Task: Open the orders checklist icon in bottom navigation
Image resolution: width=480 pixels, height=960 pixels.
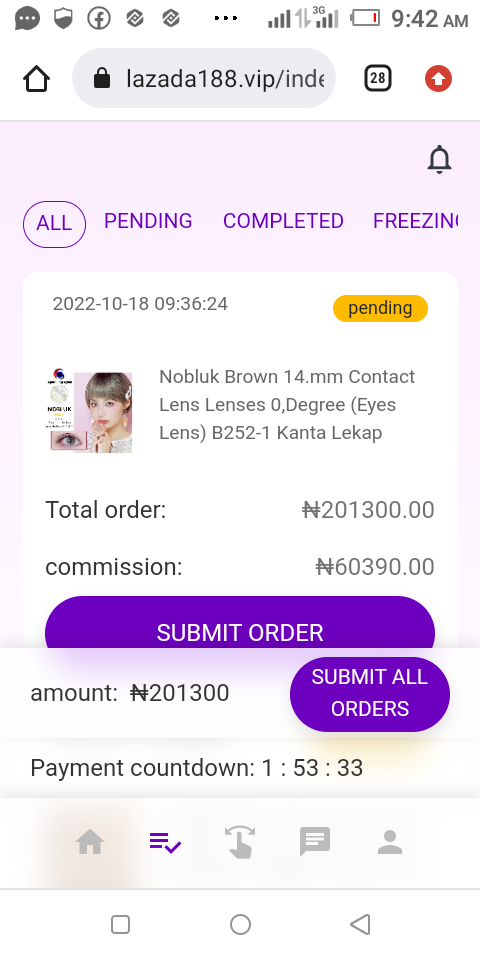Action: coord(165,842)
